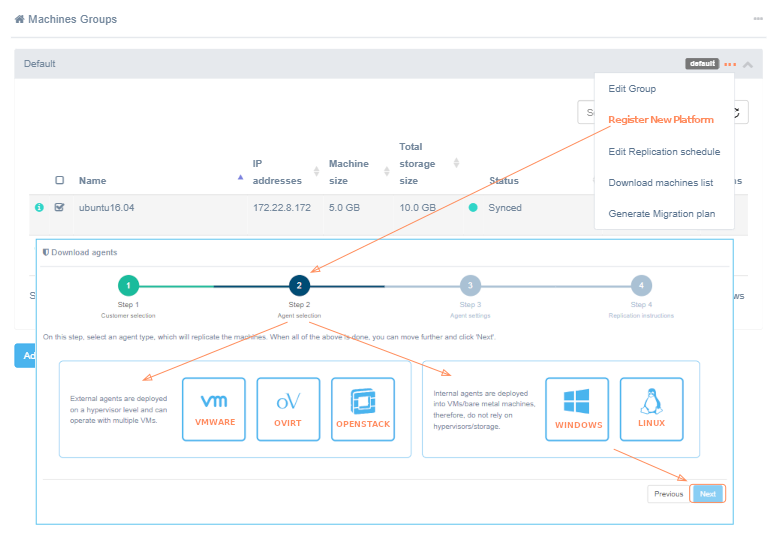Uncheck the ubuntu16.04 row checkbox
The image size is (774, 554).
click(x=59, y=208)
